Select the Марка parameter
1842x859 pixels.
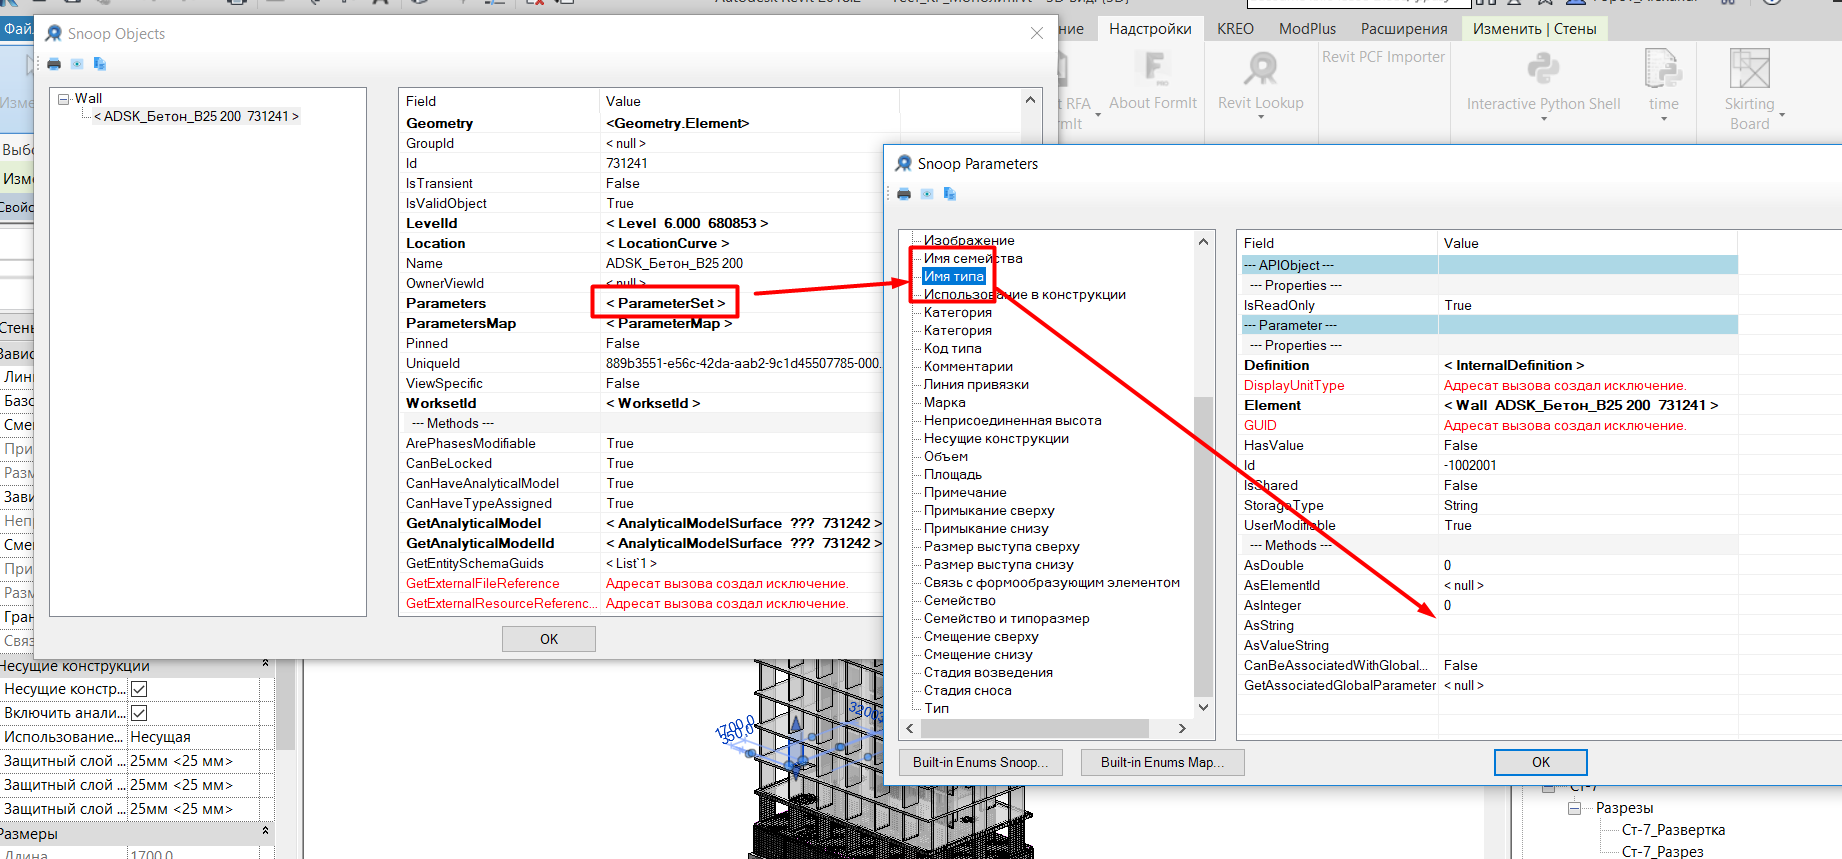(x=944, y=402)
